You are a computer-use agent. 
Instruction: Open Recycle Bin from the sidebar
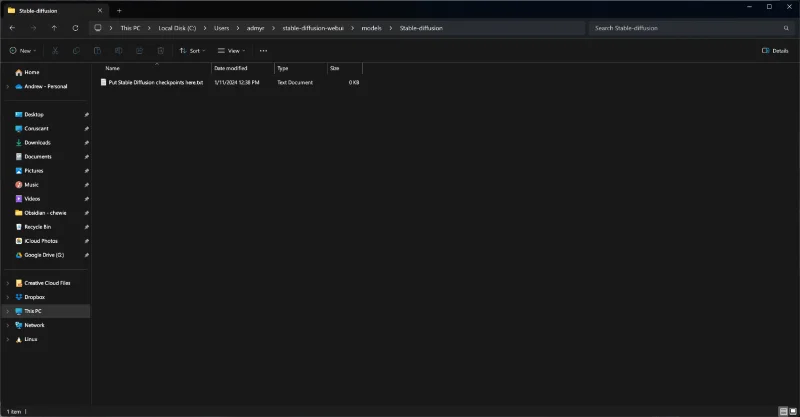(x=37, y=227)
